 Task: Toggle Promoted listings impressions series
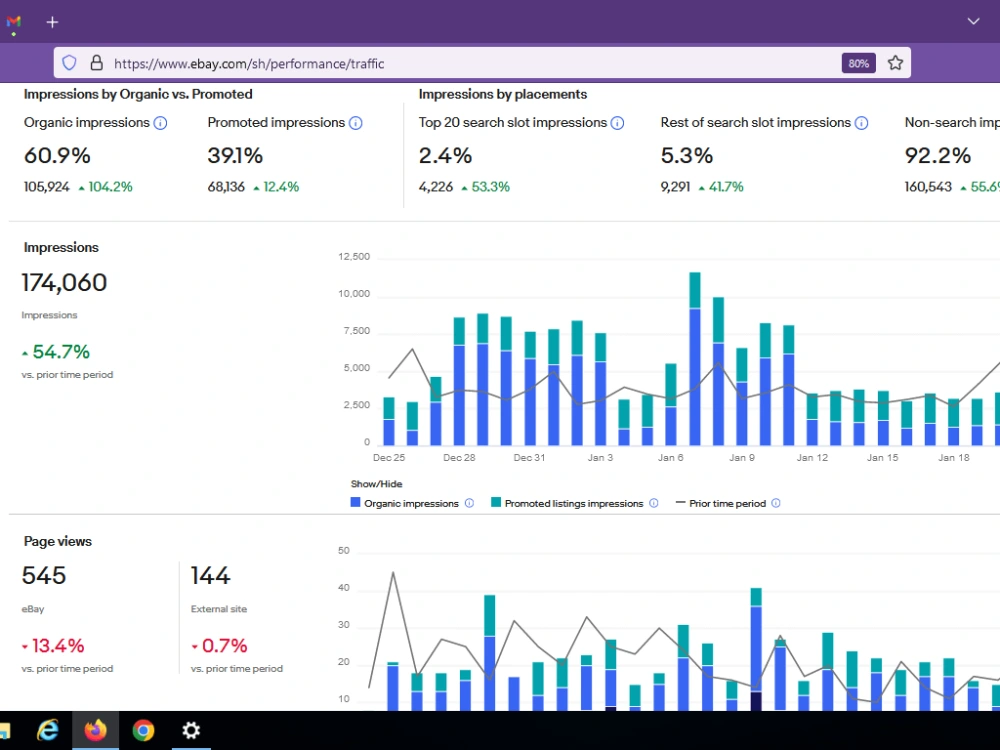point(573,503)
